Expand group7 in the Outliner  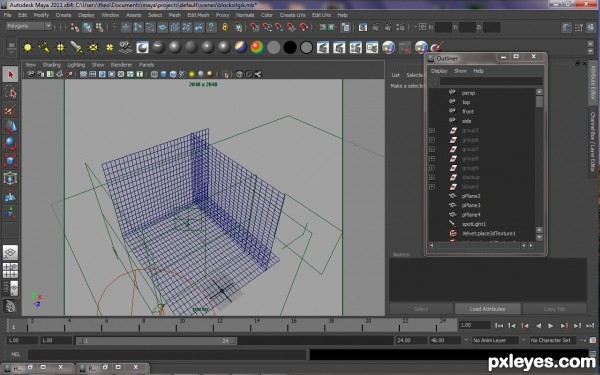pos(432,149)
